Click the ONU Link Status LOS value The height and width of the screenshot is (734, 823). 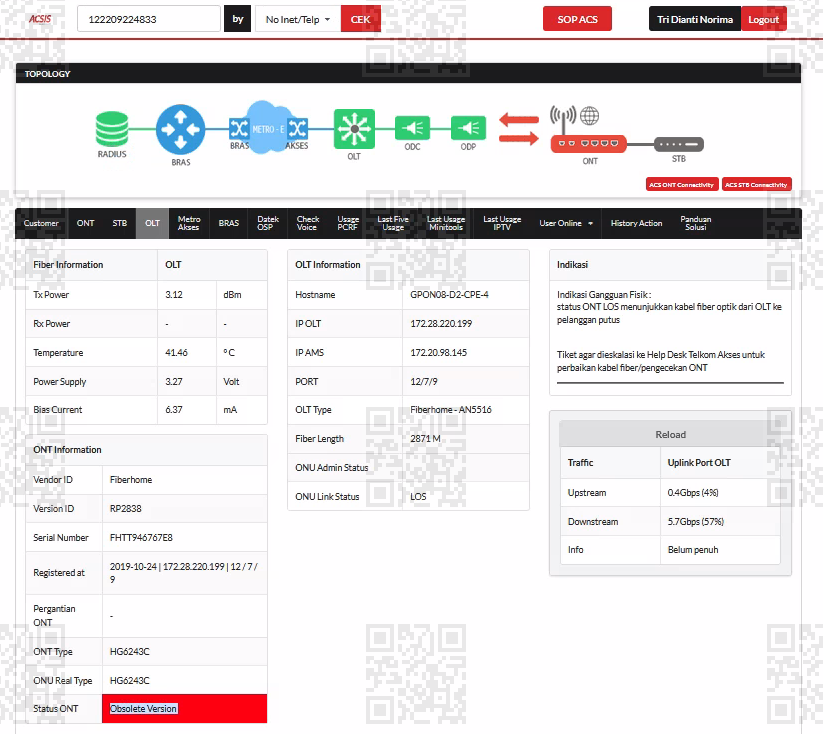pos(418,496)
